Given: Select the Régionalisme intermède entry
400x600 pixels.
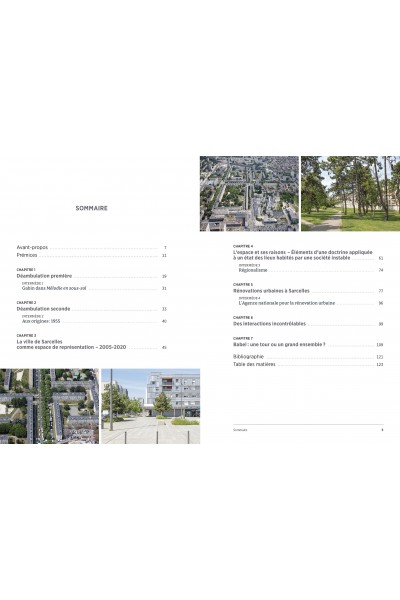Looking at the screenshot, I should 311,270.
